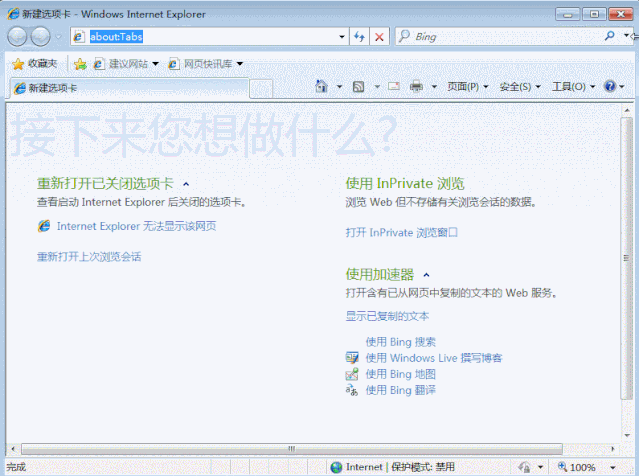Run search with magnifier icon in Bing box
Viewport: 639px width, 476px height.
pos(610,36)
